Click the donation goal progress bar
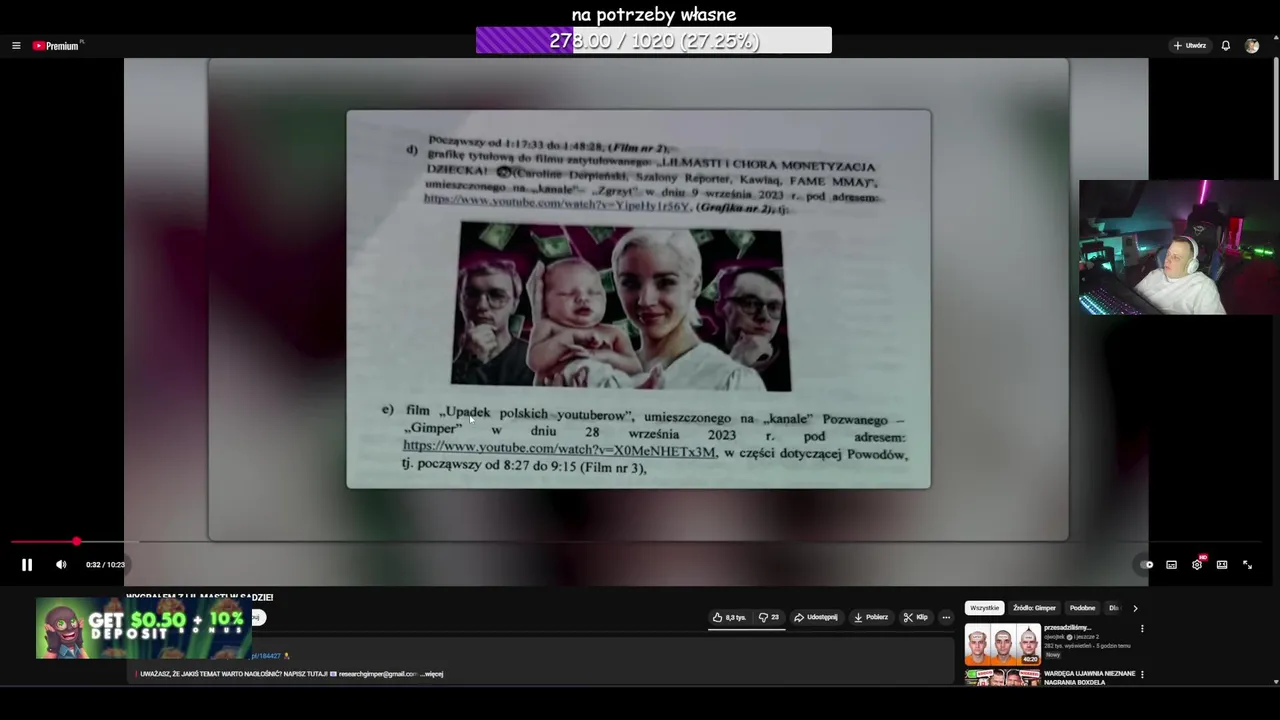The image size is (1280, 720). [654, 40]
